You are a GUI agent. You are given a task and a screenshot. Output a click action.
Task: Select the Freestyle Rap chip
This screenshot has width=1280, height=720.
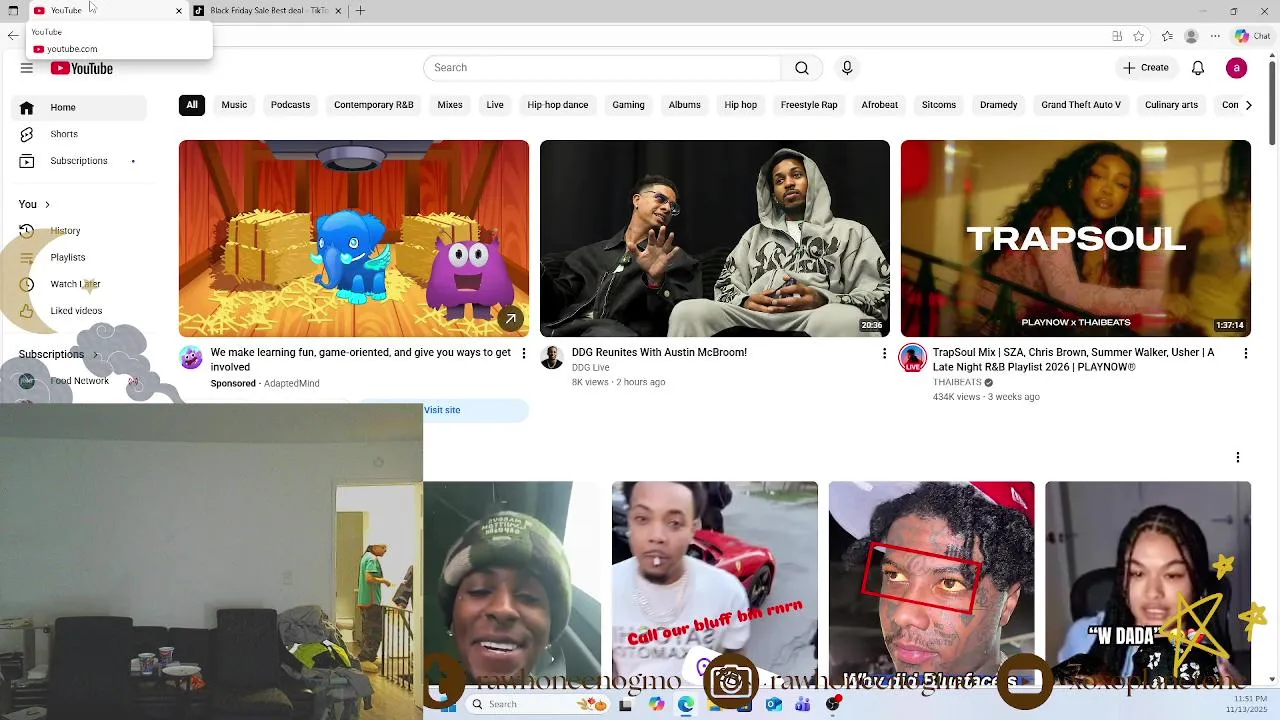[809, 105]
